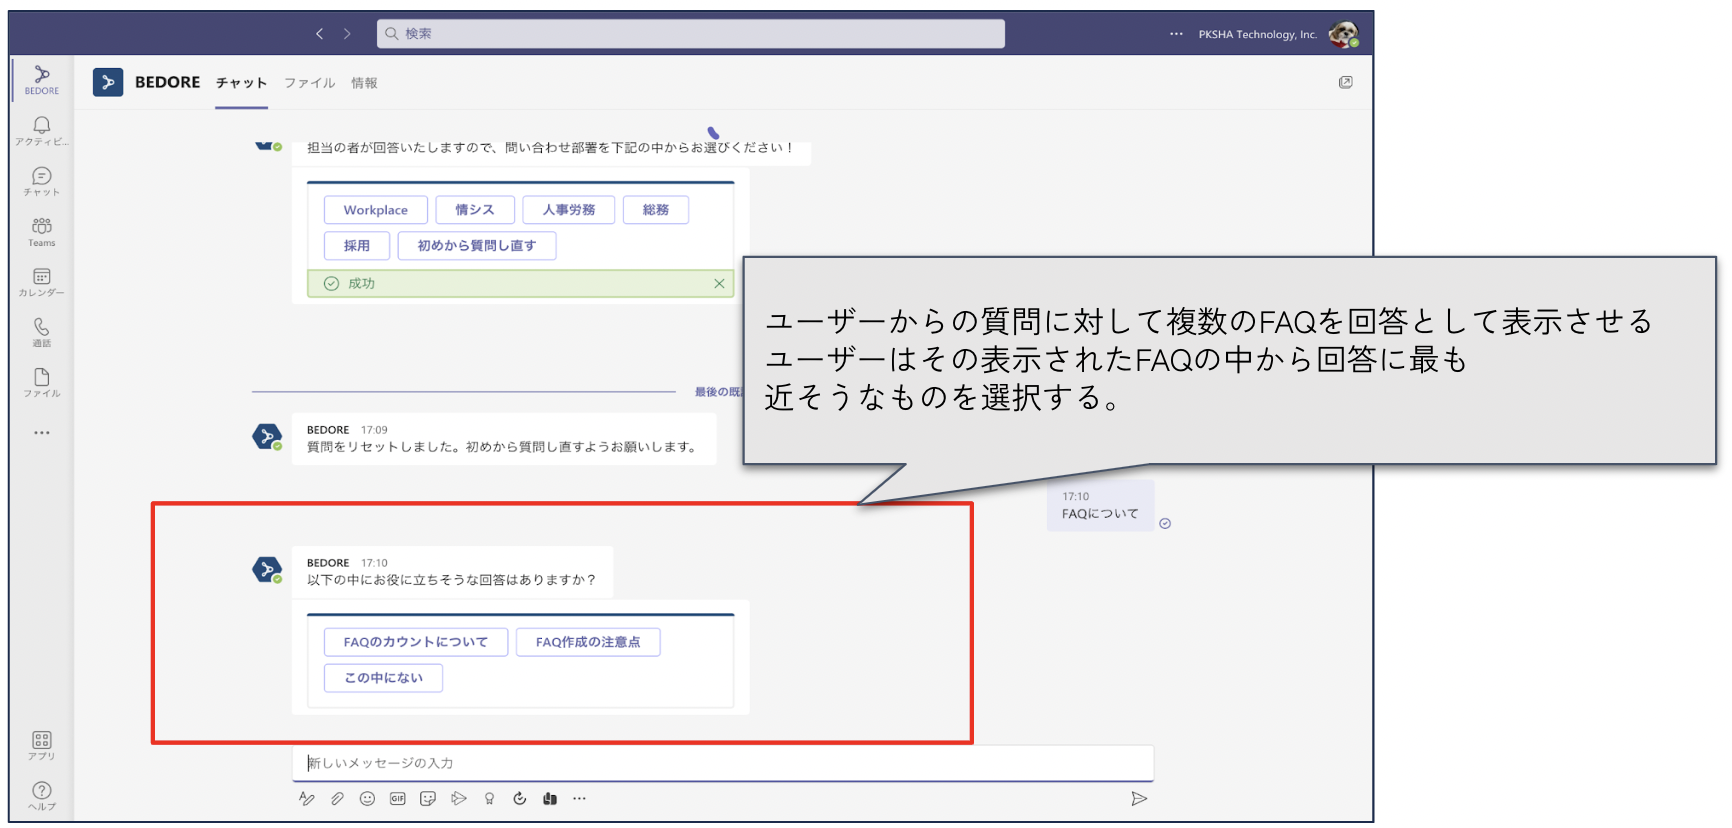Open the カレンダー calendar in the sidebar
The image size is (1732, 828).
(42, 282)
